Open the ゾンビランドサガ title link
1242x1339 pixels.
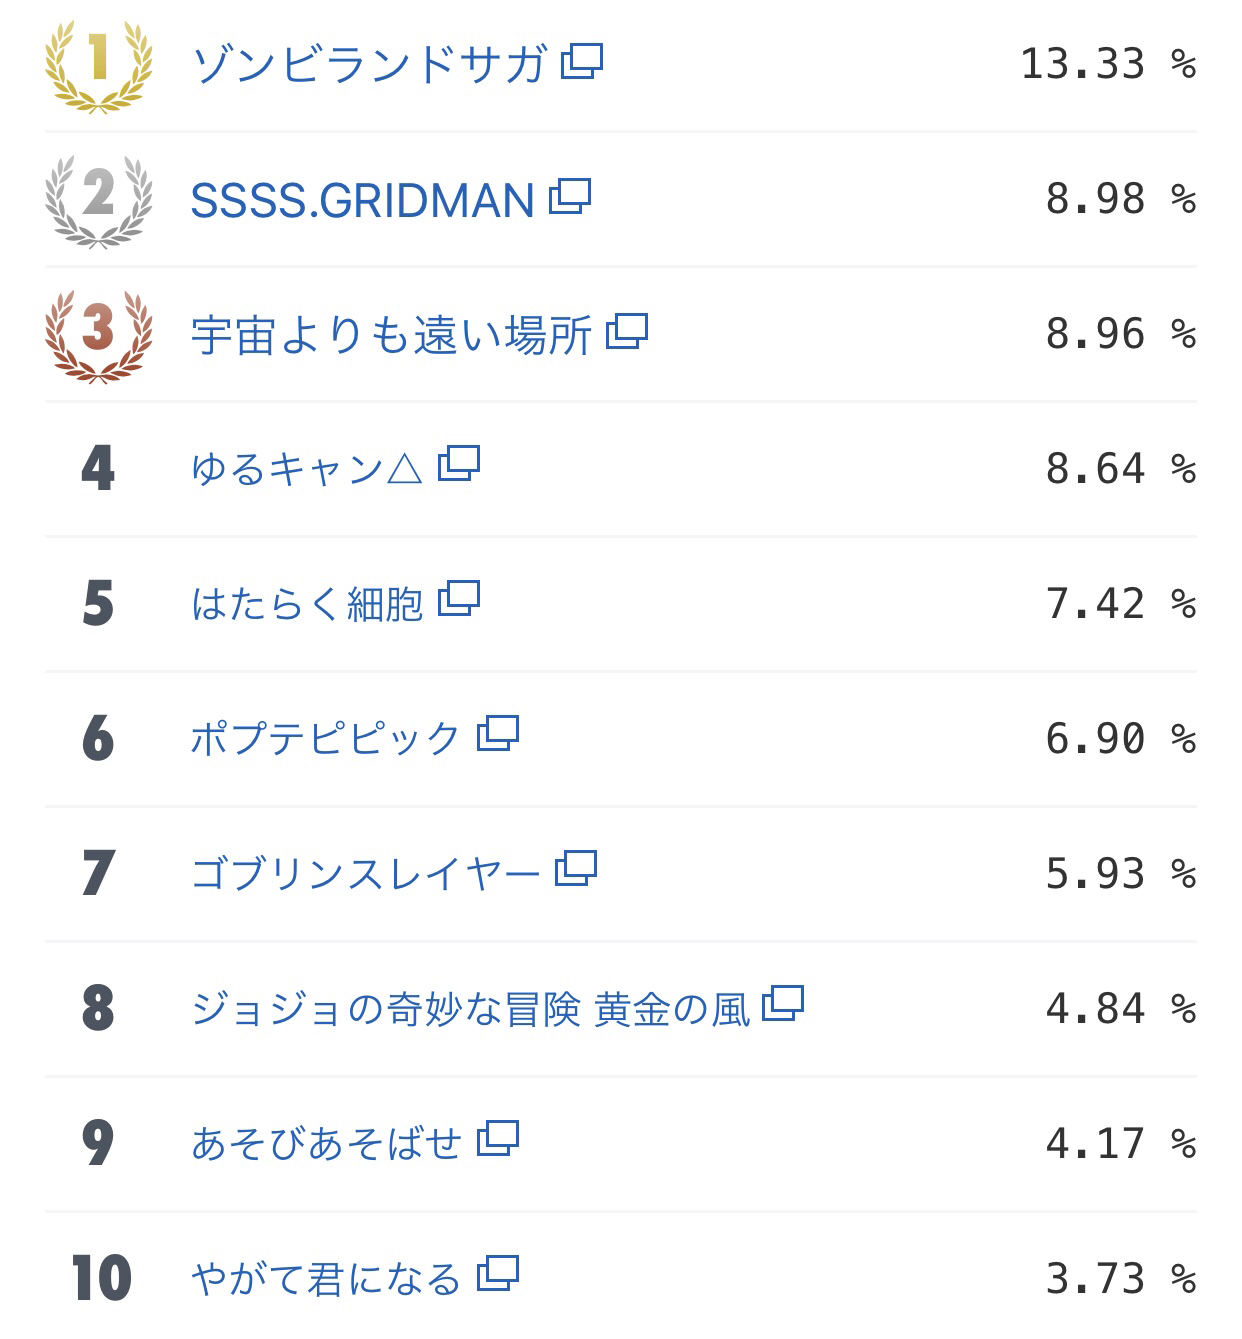tap(369, 65)
